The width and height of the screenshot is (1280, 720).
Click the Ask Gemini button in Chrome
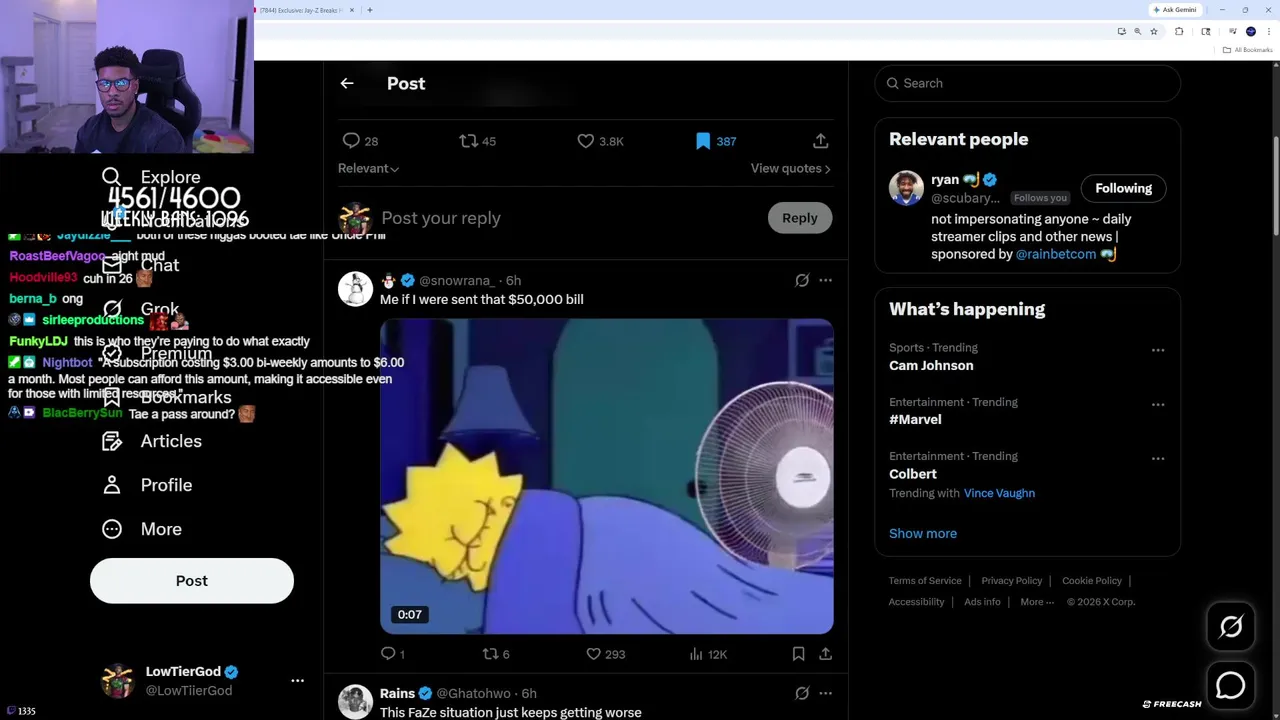(x=1175, y=10)
